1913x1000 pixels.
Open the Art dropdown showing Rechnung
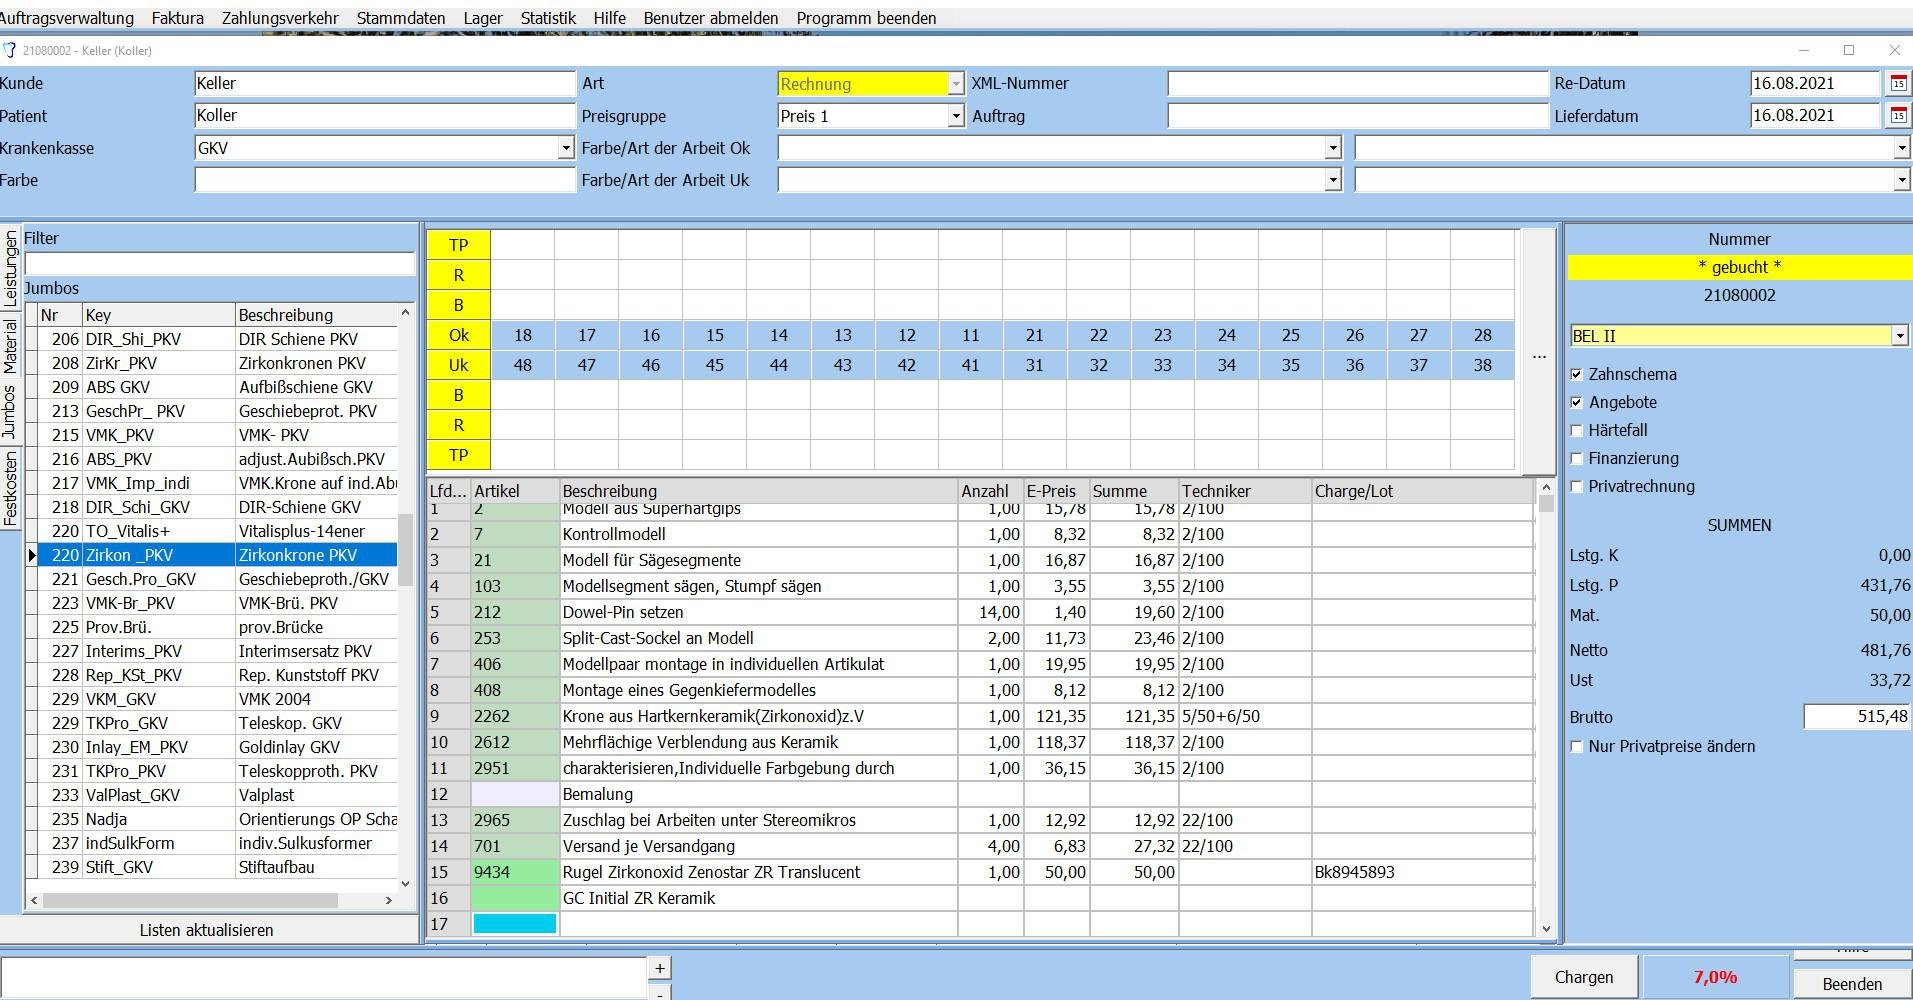[x=956, y=84]
